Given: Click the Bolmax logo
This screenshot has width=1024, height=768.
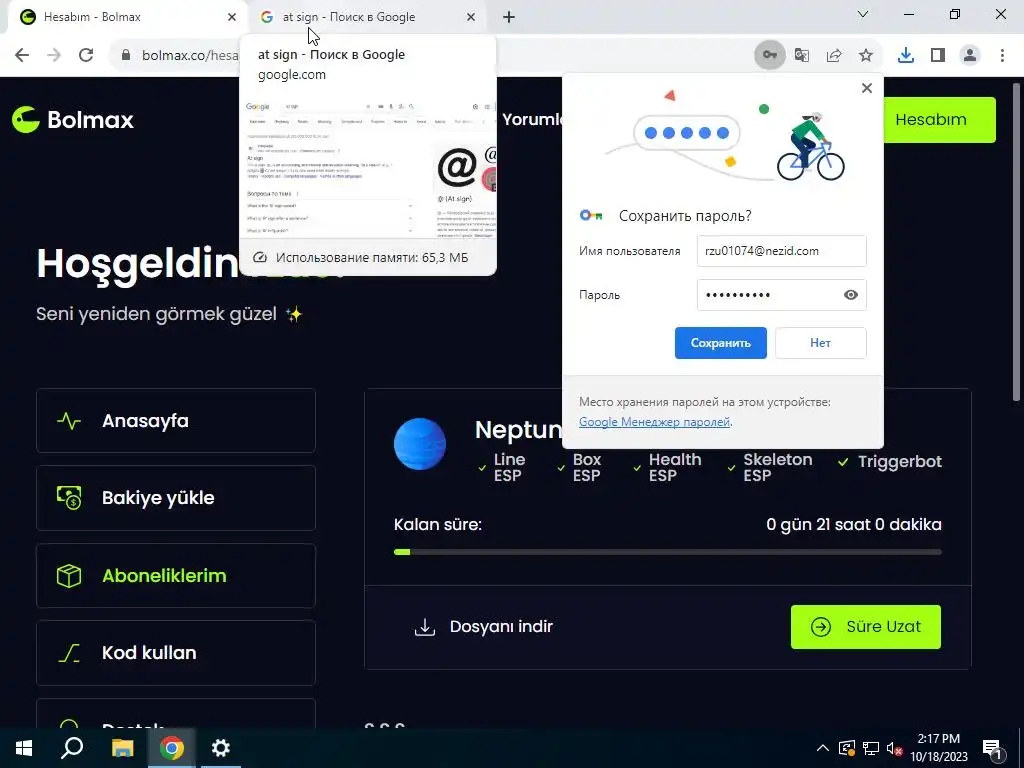Looking at the screenshot, I should tap(72, 120).
